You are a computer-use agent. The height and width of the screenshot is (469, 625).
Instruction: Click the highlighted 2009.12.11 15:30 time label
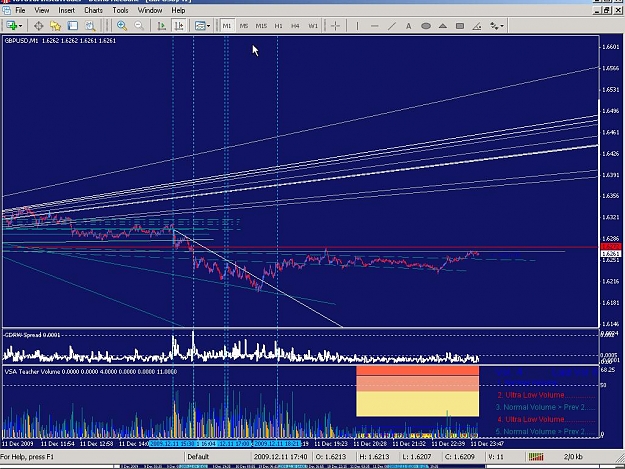[172, 443]
